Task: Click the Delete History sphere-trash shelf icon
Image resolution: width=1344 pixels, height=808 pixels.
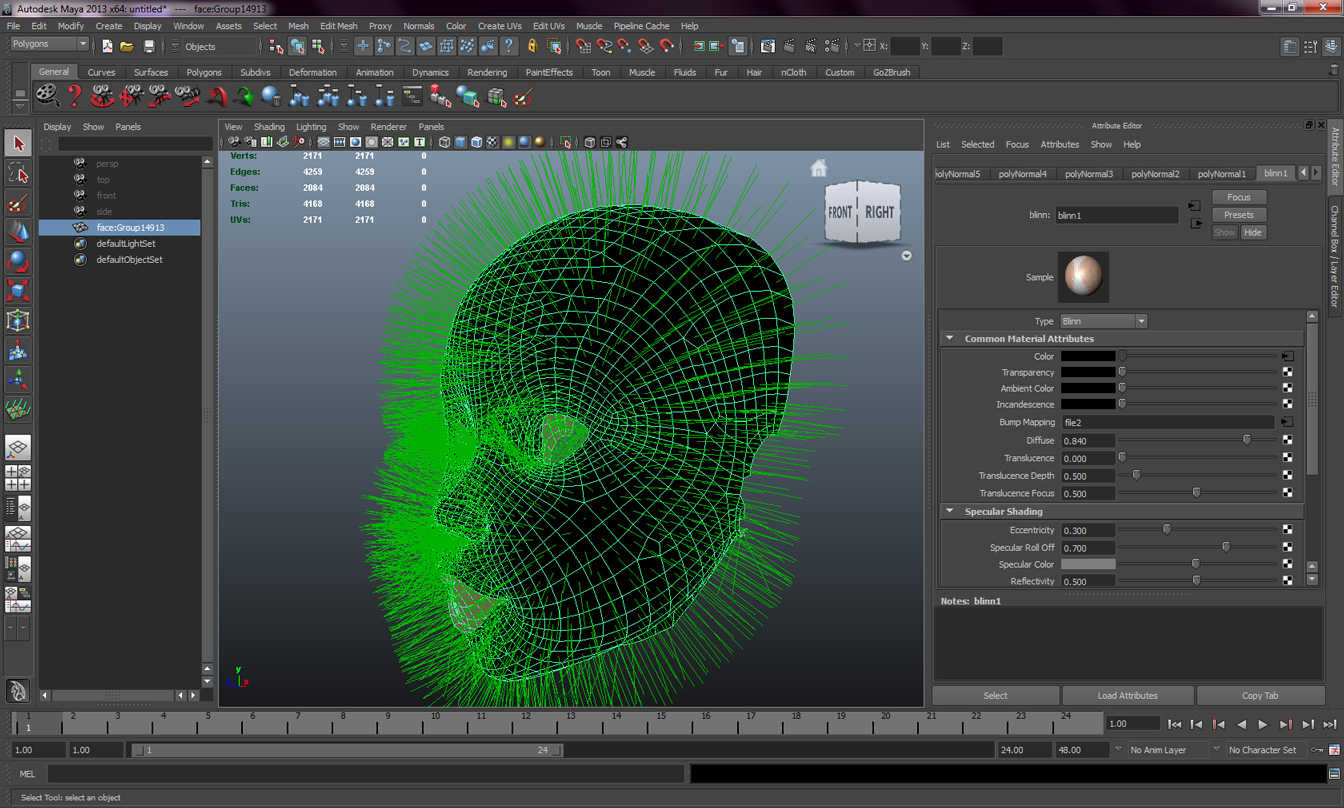Action: pos(271,96)
